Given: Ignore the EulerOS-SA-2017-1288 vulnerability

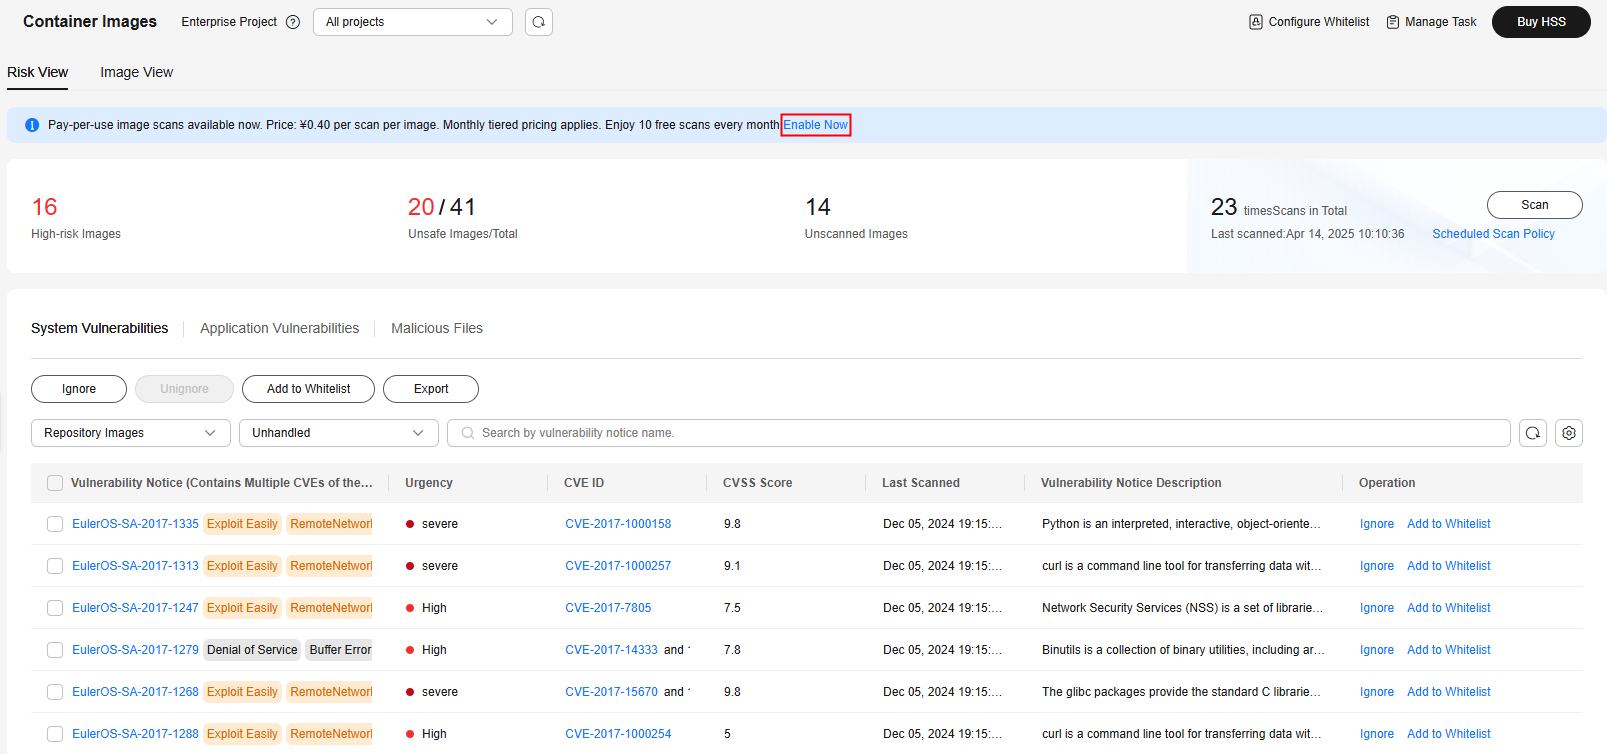Looking at the screenshot, I should pos(1376,734).
